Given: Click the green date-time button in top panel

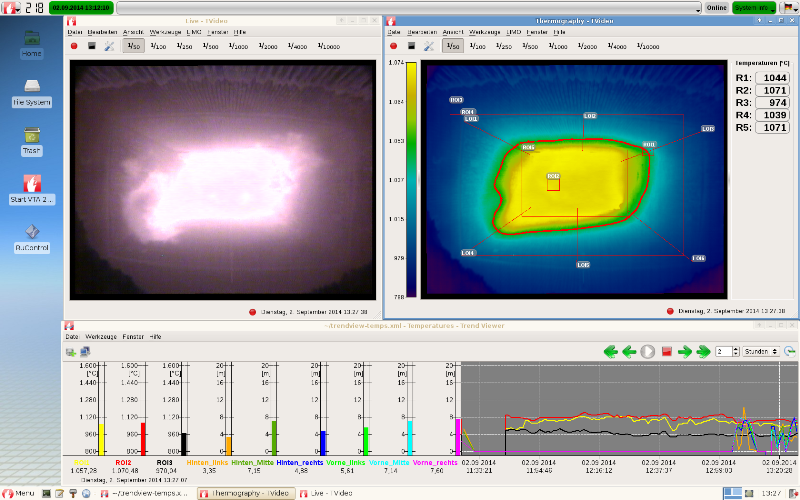Looking at the screenshot, I should [81, 8].
